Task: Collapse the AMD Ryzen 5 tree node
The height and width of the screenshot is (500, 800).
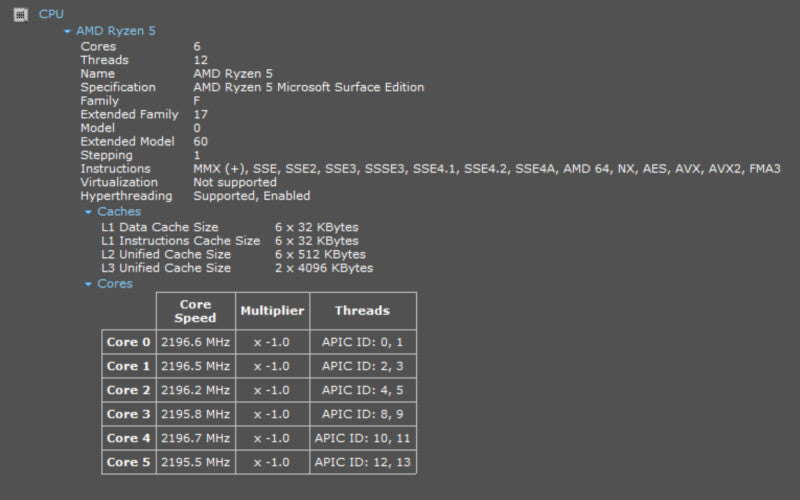Action: pyautogui.click(x=67, y=32)
